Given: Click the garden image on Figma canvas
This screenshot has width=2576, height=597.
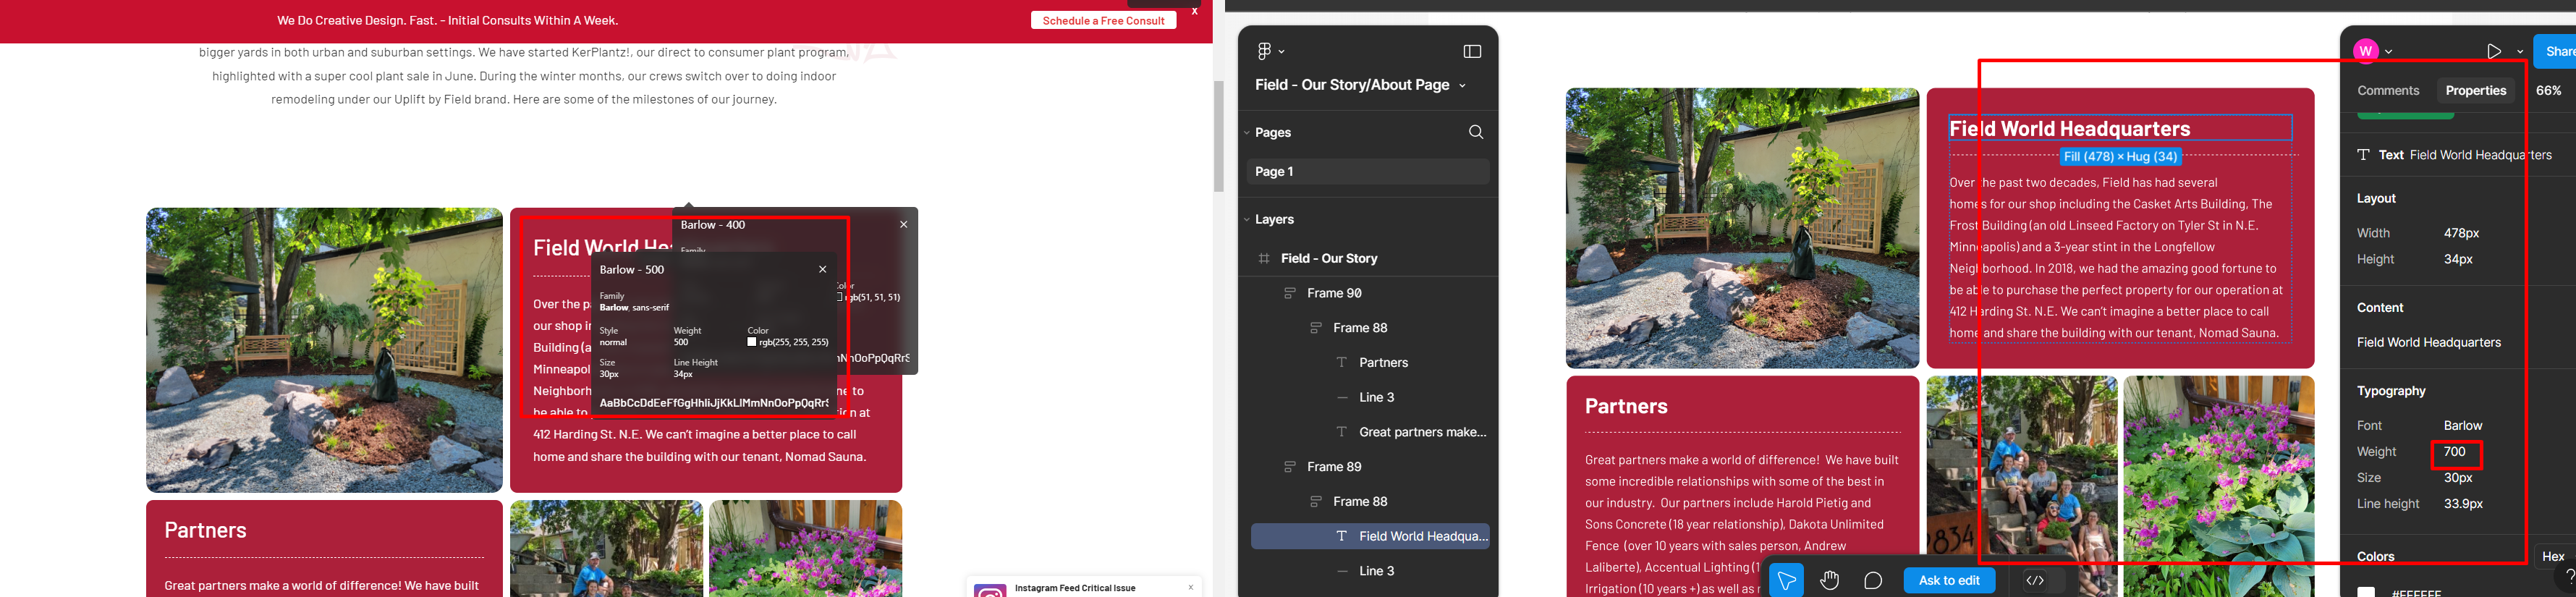Looking at the screenshot, I should pyautogui.click(x=1742, y=228).
